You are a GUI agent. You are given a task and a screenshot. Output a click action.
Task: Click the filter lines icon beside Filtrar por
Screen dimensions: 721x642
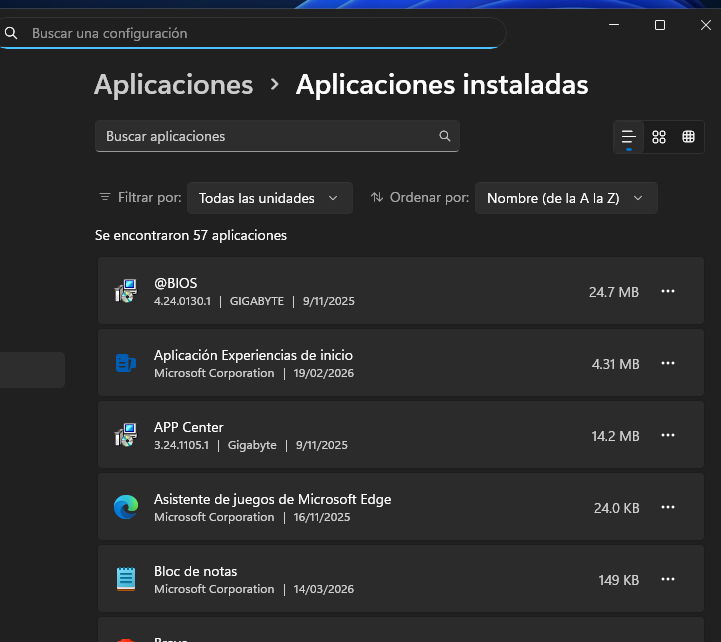tap(105, 197)
